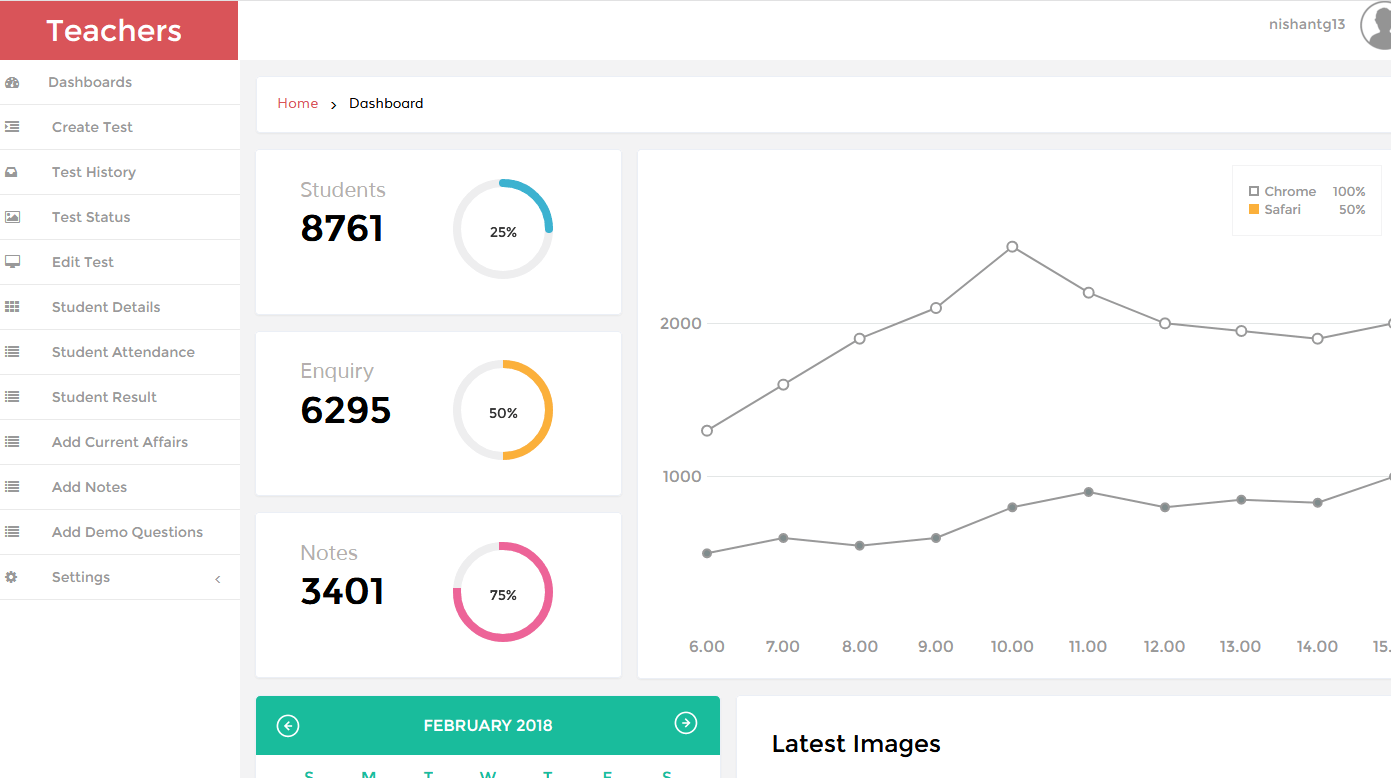Go to previous month in calendar

click(288, 726)
